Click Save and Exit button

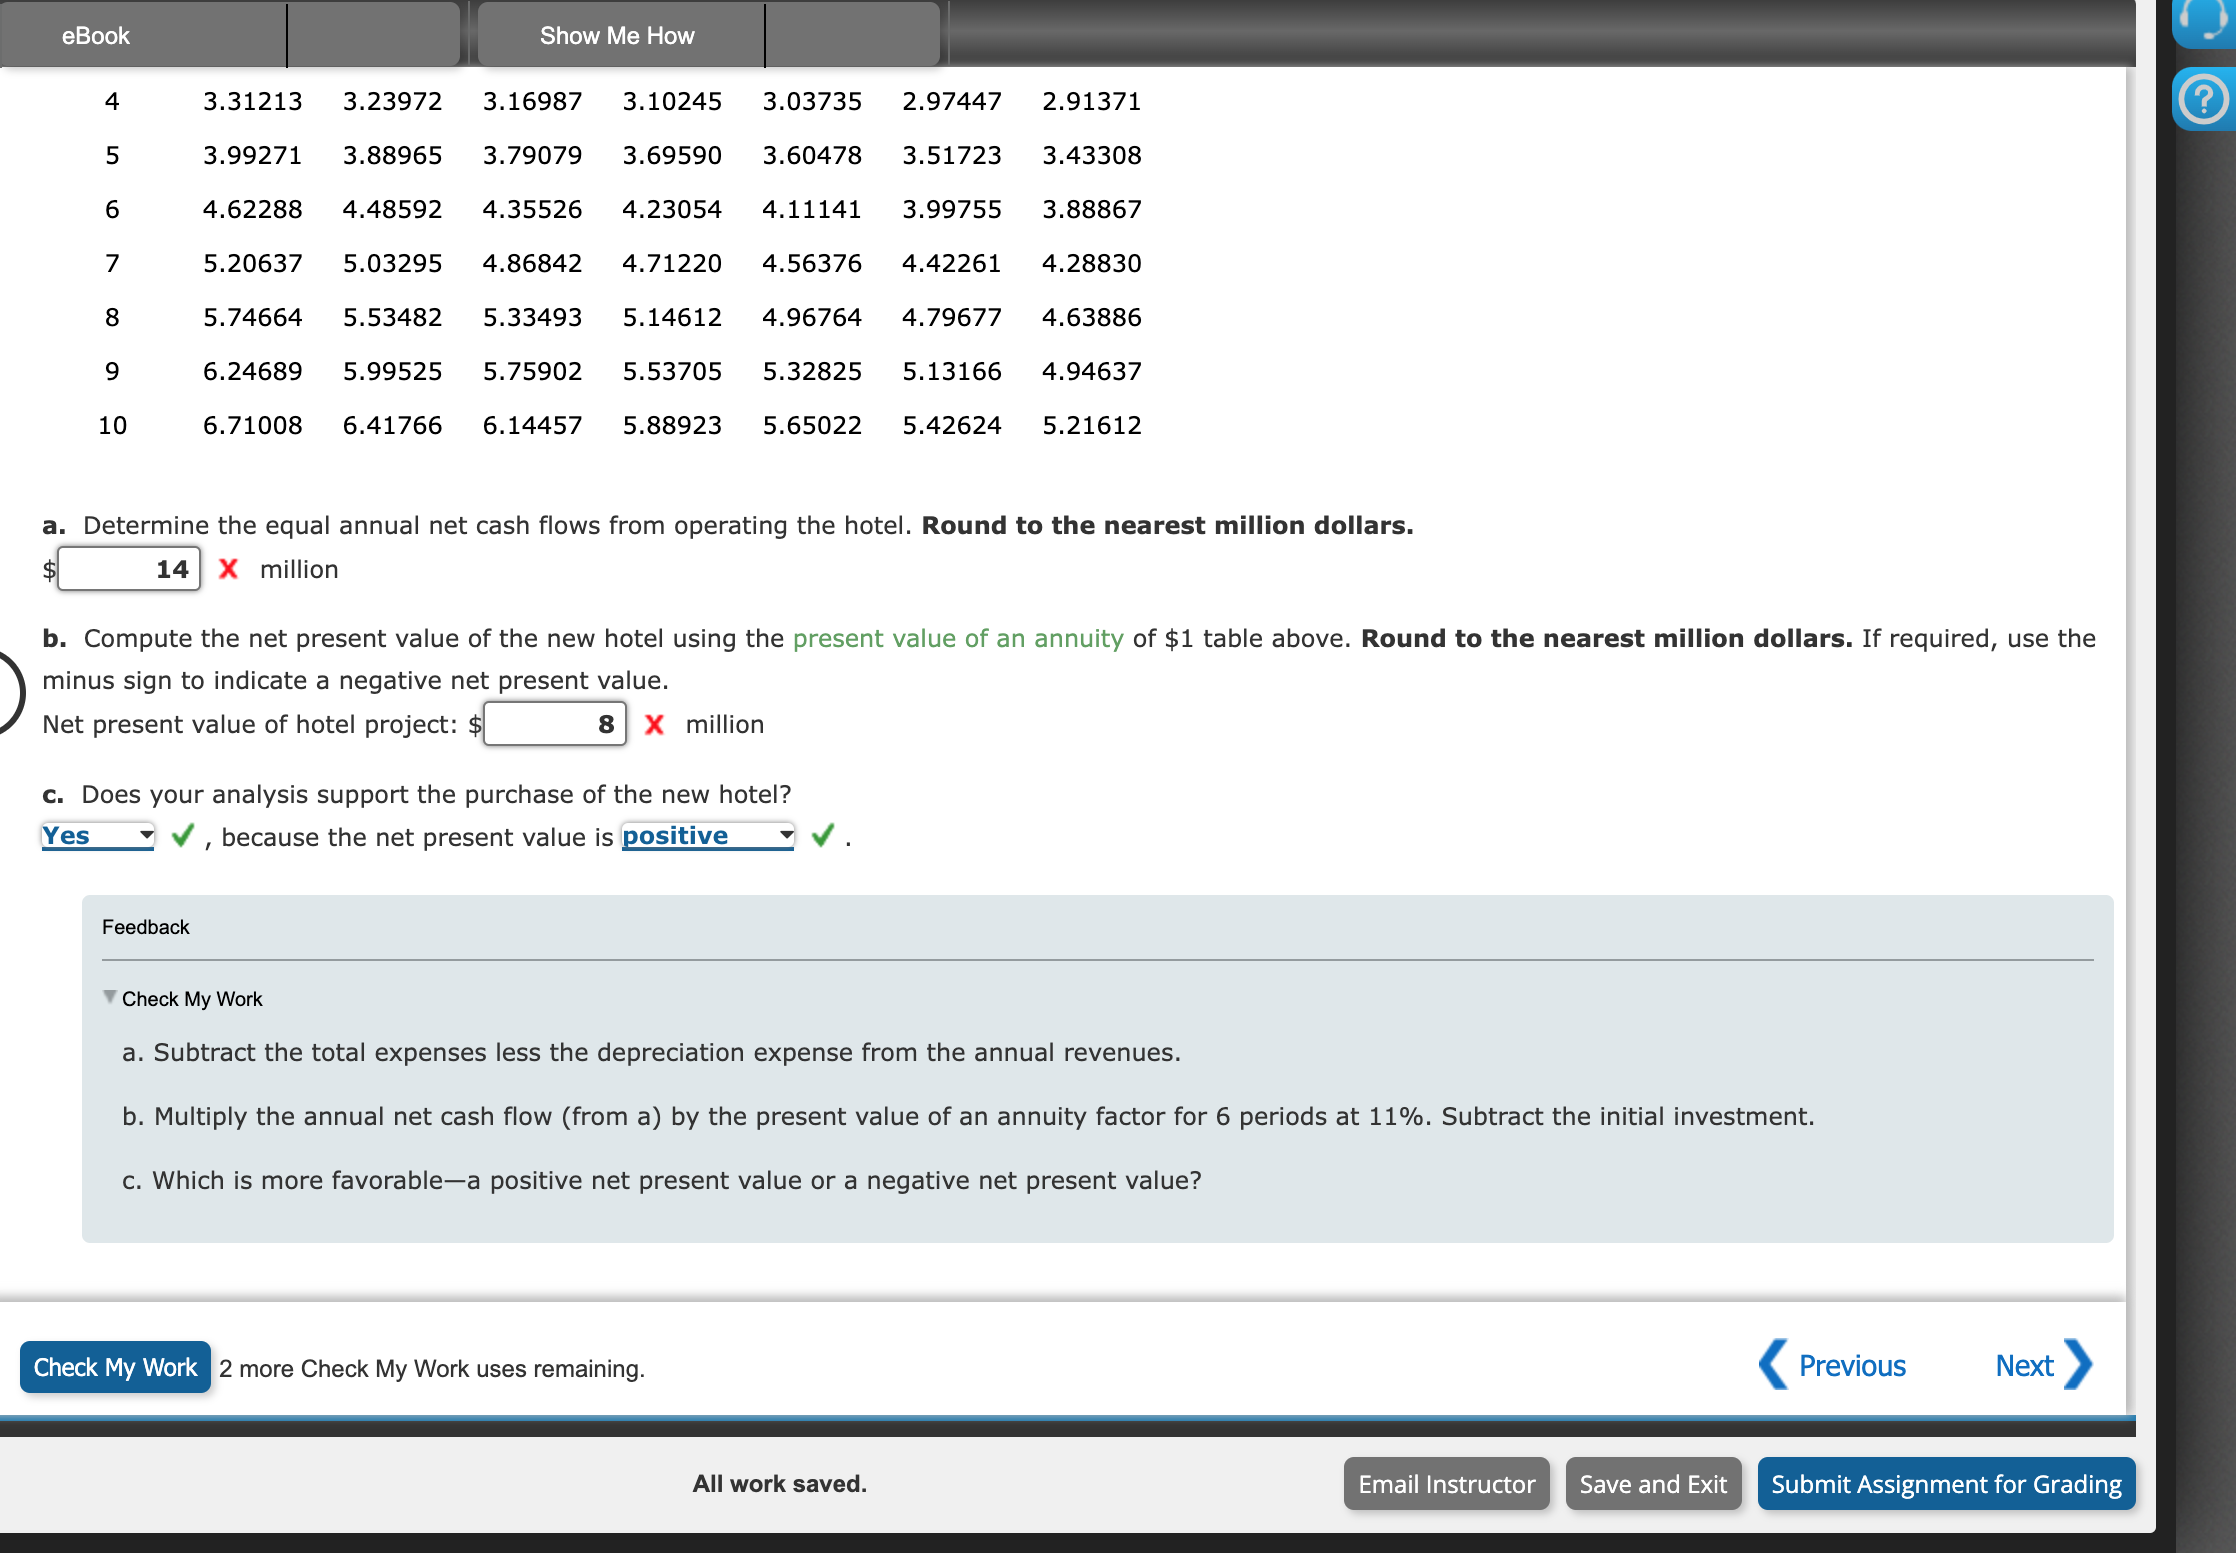point(1653,1484)
